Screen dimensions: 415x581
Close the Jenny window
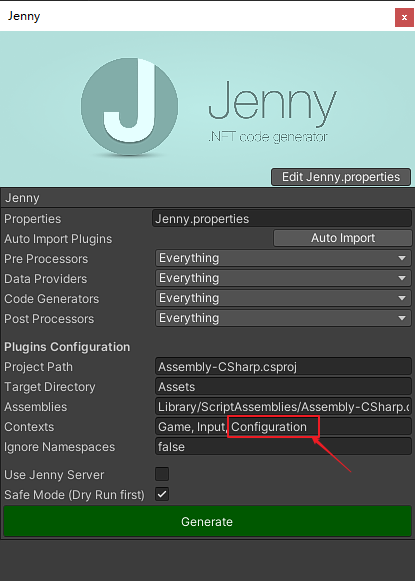(x=404, y=17)
